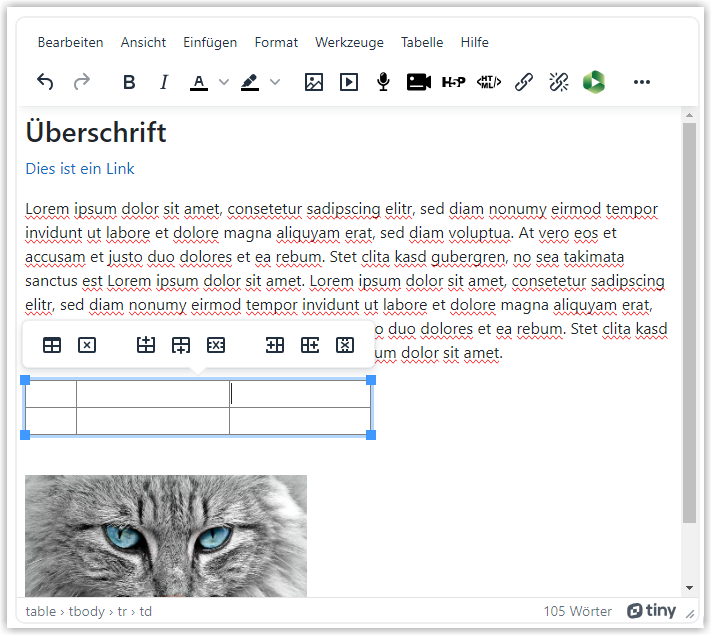This screenshot has width=712, height=636.
Task: Insert an image via toolbar icon
Action: (314, 82)
